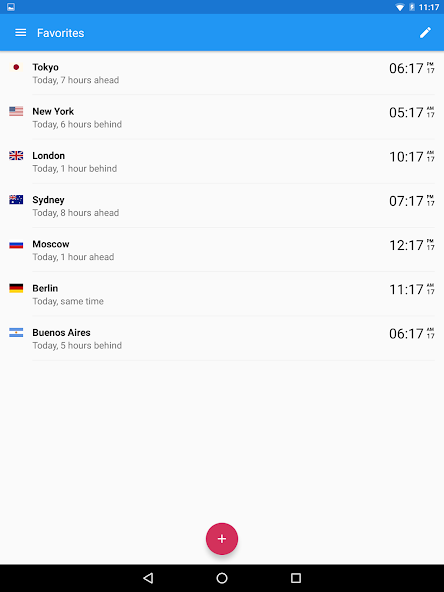The height and width of the screenshot is (592, 444).
Task: Tap the red plus add-city button
Action: click(x=222, y=538)
